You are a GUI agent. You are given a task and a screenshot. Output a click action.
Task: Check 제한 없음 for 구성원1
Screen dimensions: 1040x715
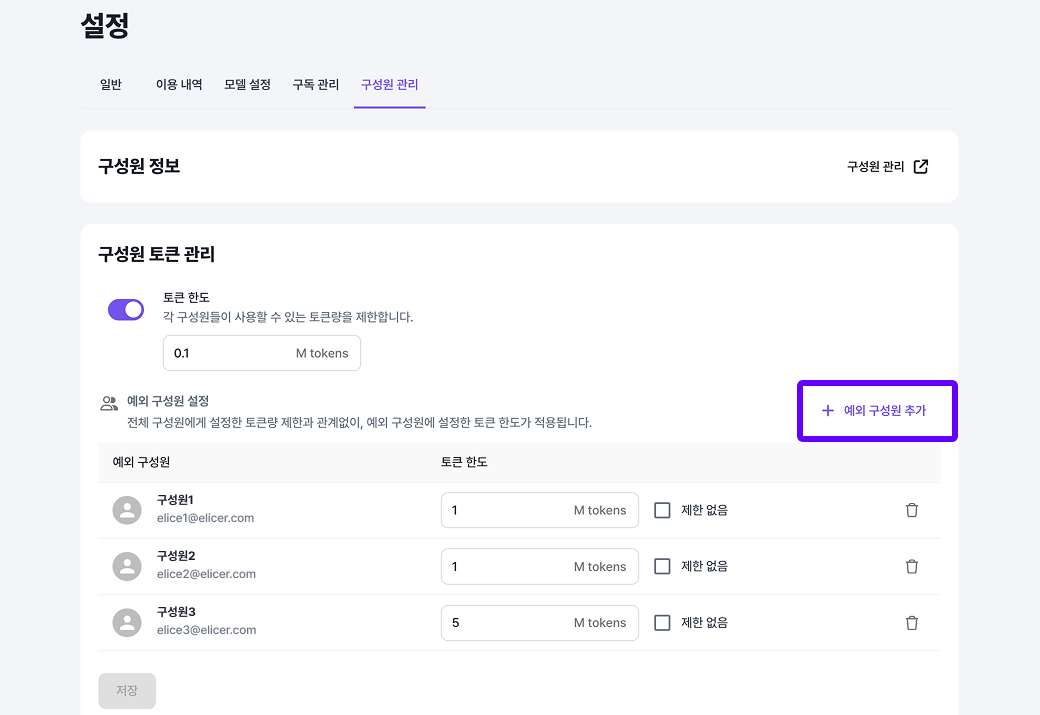pyautogui.click(x=662, y=510)
